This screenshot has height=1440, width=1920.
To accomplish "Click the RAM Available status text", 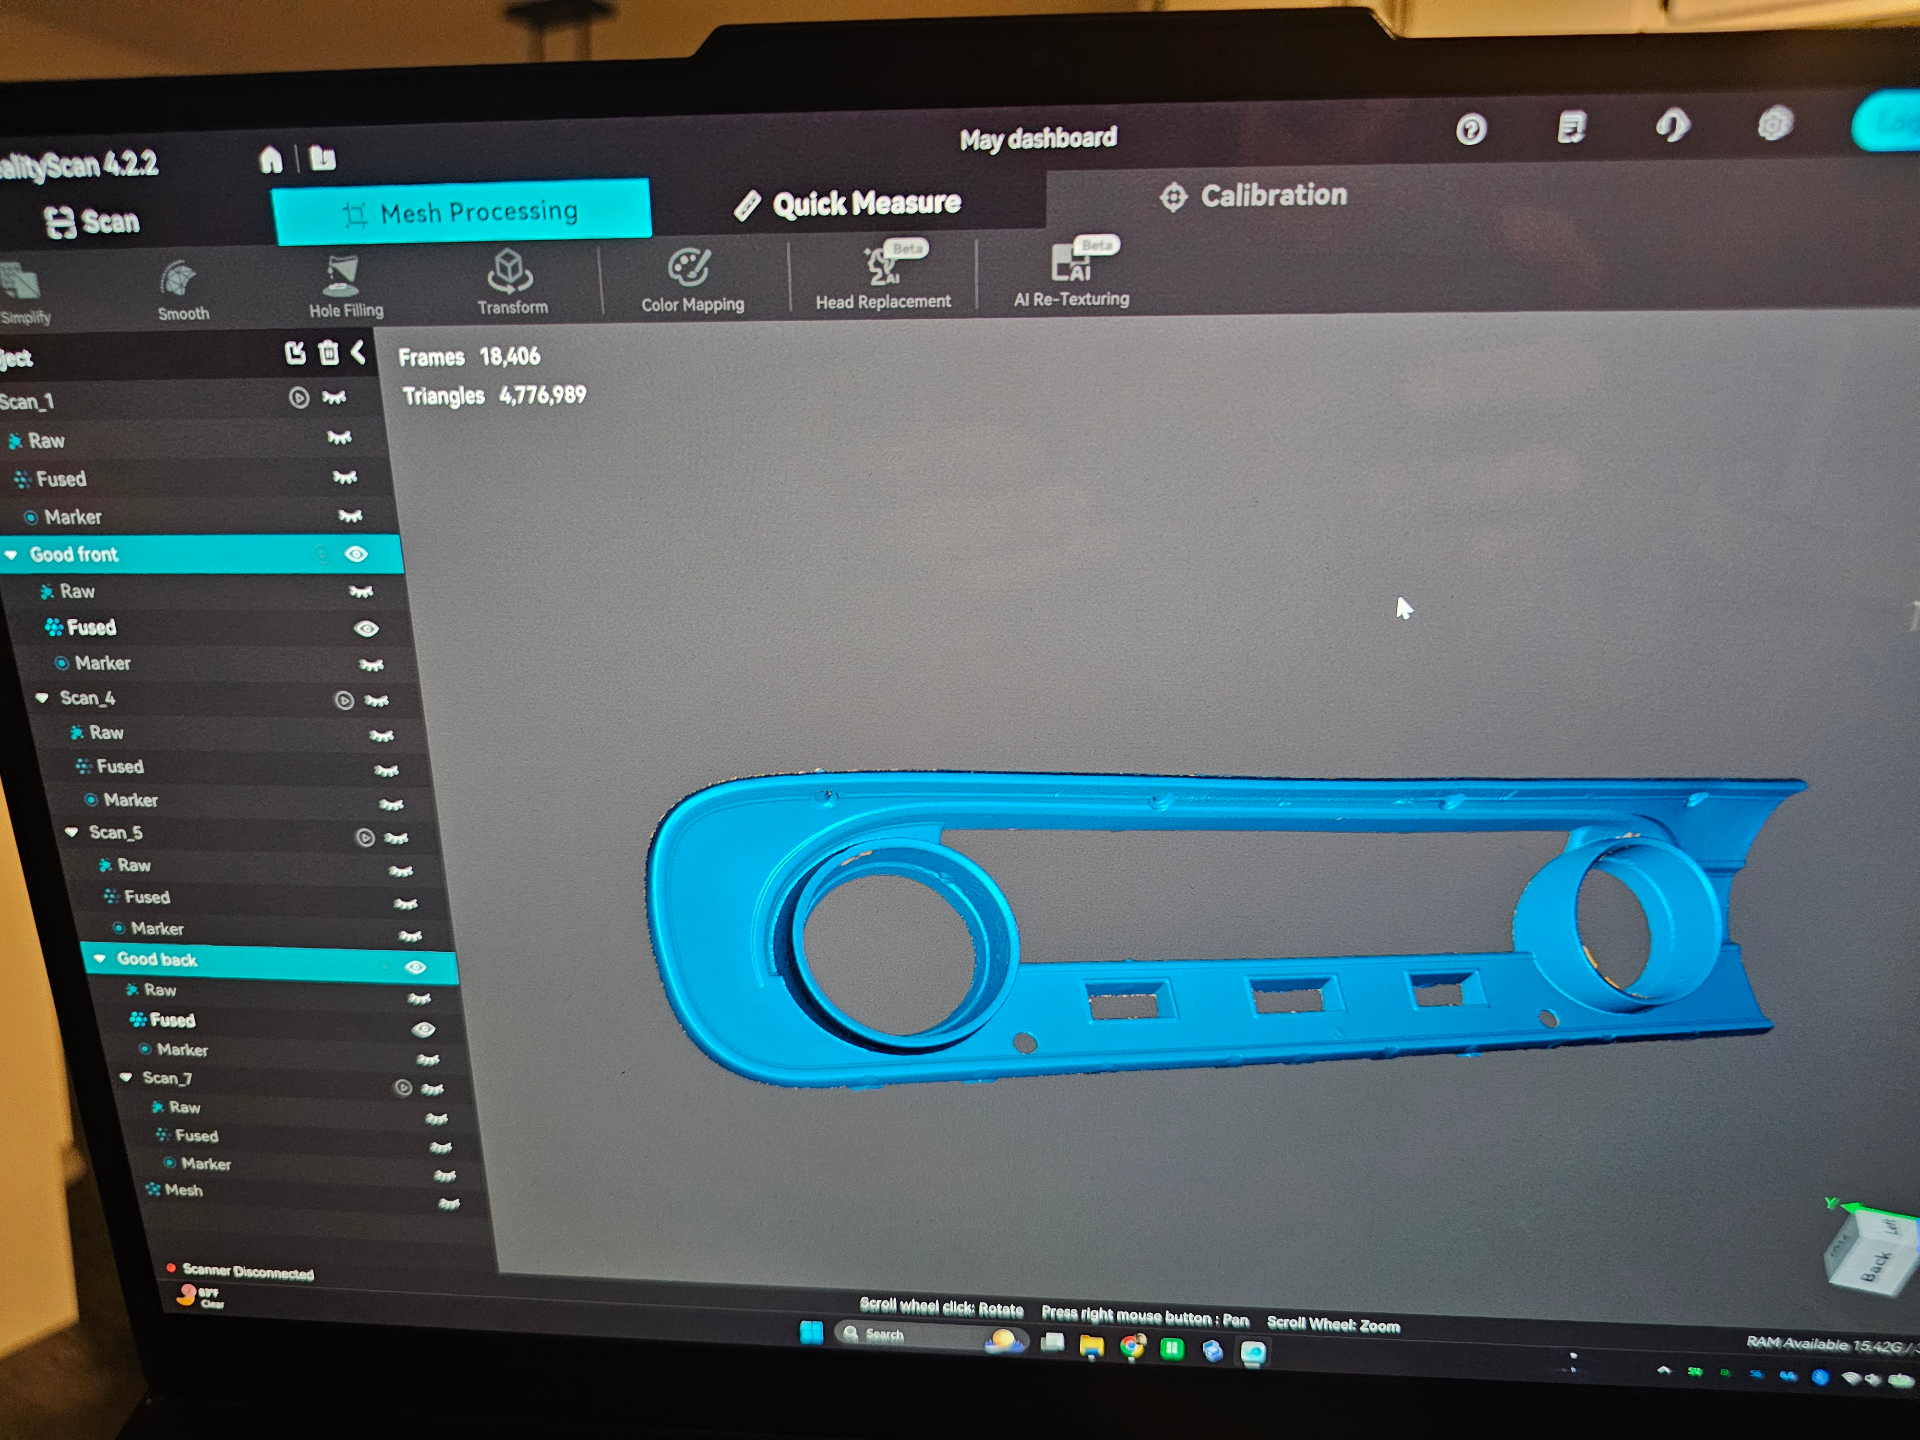I will pos(1830,1345).
